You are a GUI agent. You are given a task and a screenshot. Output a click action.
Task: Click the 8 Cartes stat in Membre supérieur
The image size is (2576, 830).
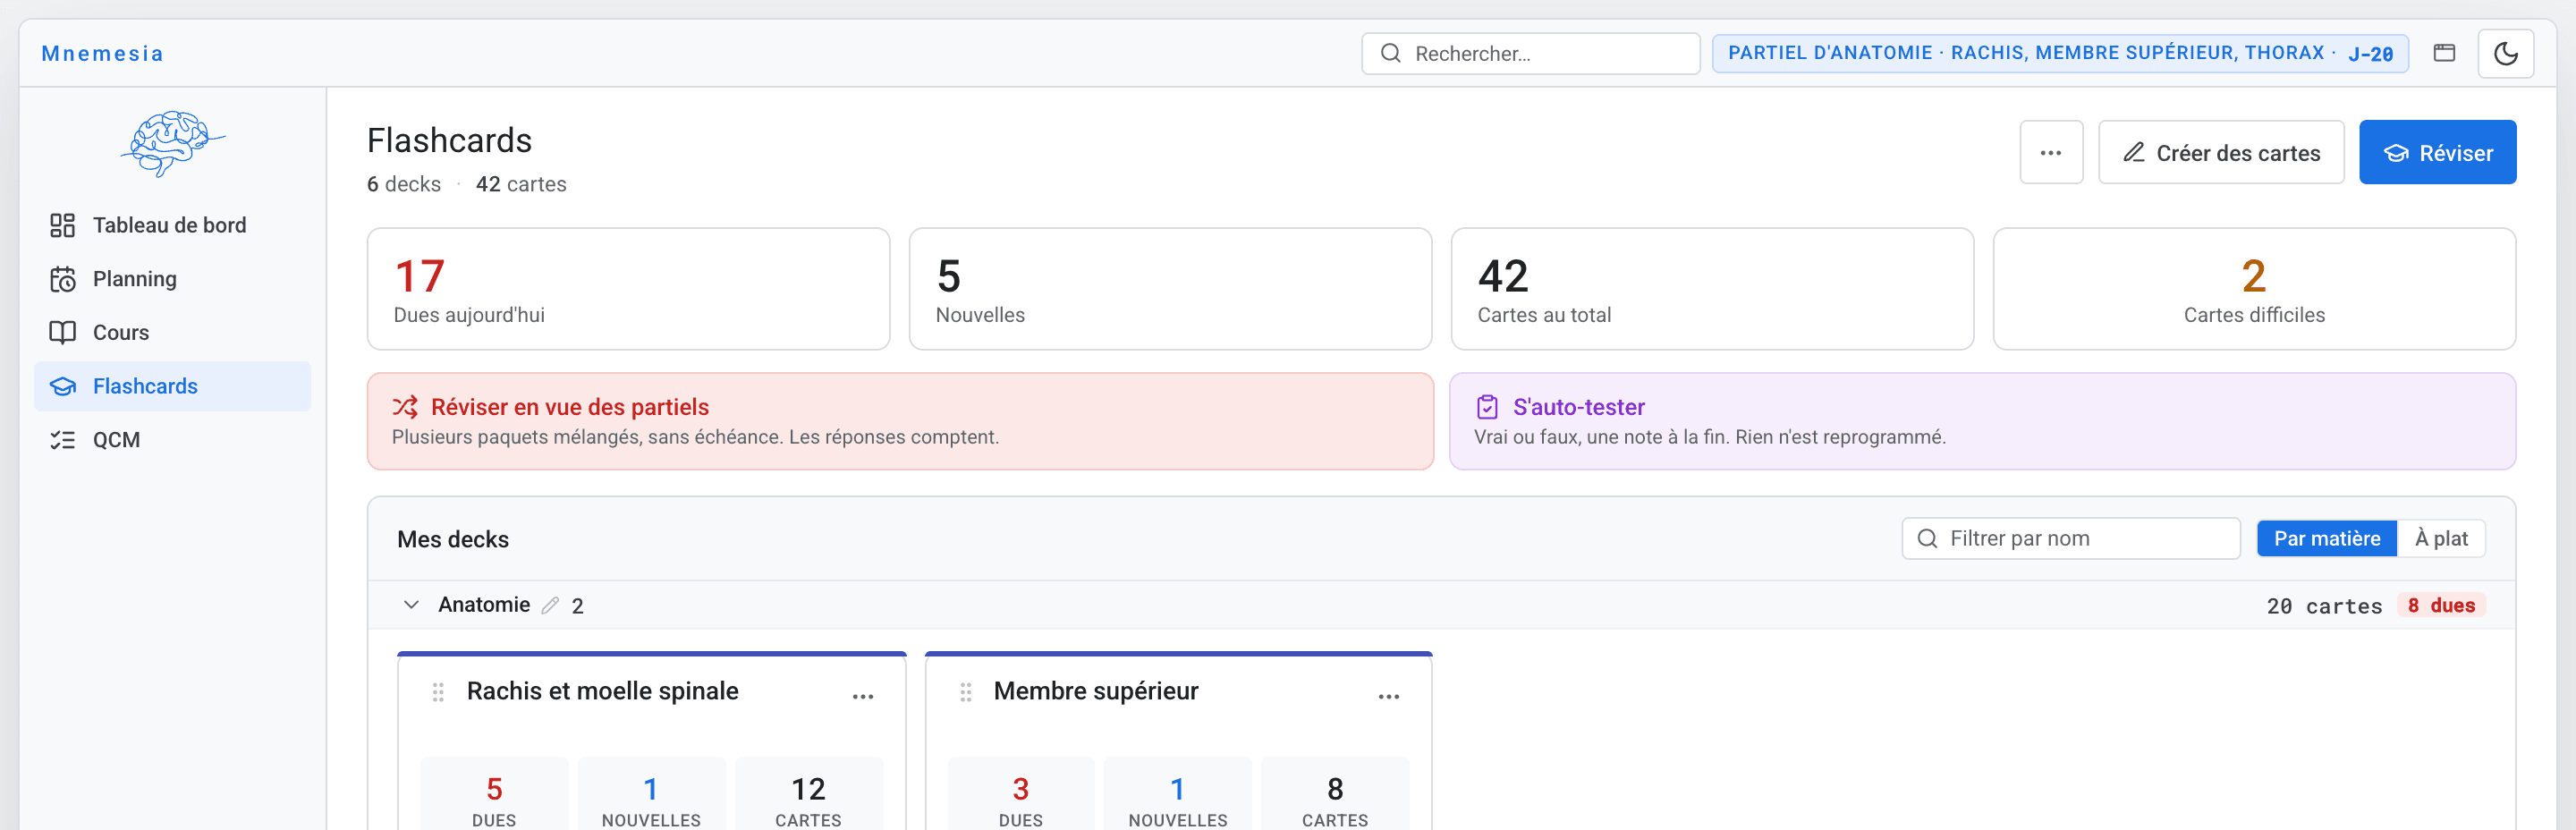[1335, 795]
